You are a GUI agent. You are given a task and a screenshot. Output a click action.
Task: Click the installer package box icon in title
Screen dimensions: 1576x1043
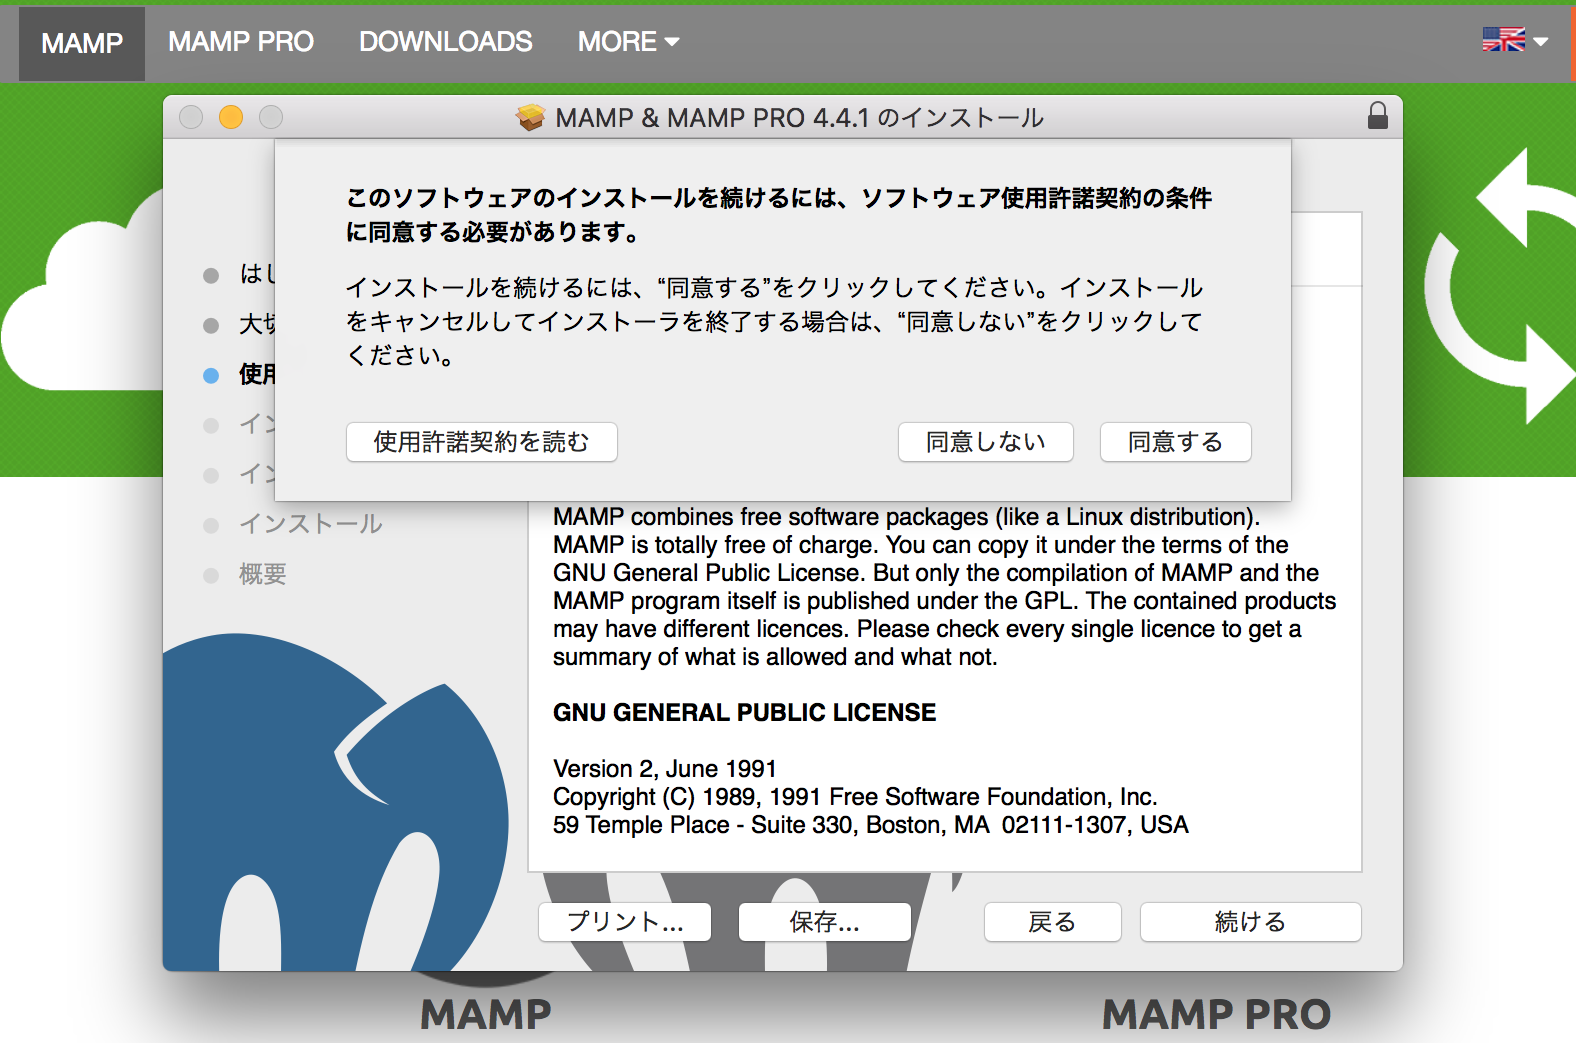(x=530, y=118)
